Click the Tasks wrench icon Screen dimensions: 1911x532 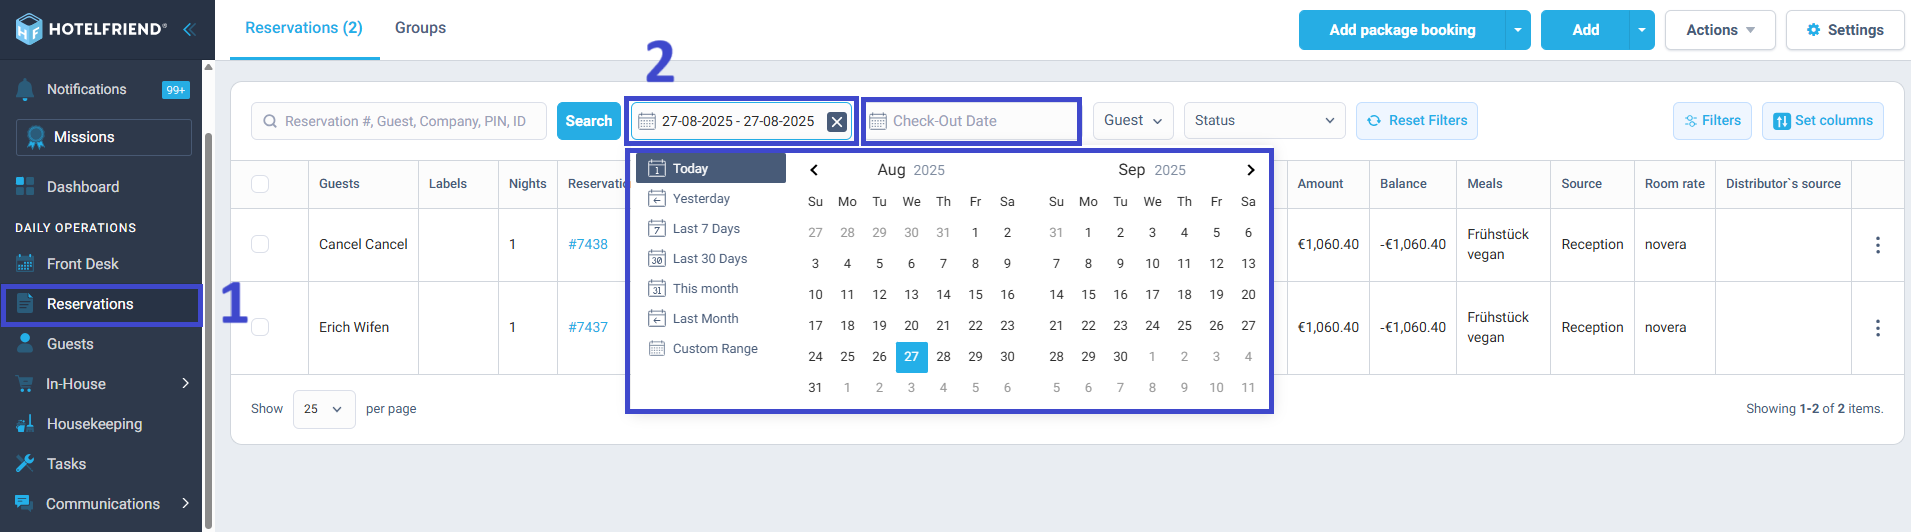tap(25, 464)
